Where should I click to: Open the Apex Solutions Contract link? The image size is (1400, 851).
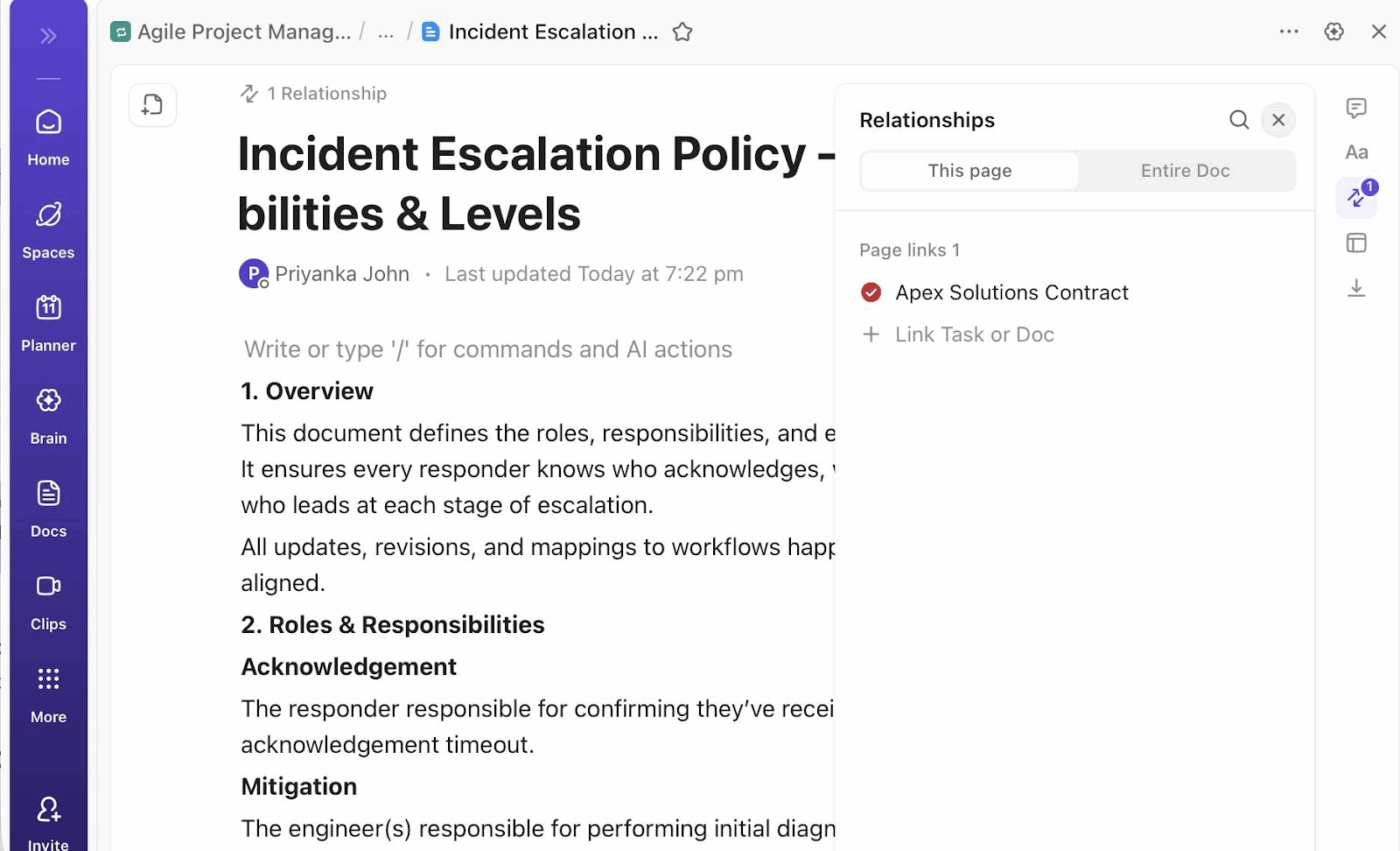coord(1011,292)
